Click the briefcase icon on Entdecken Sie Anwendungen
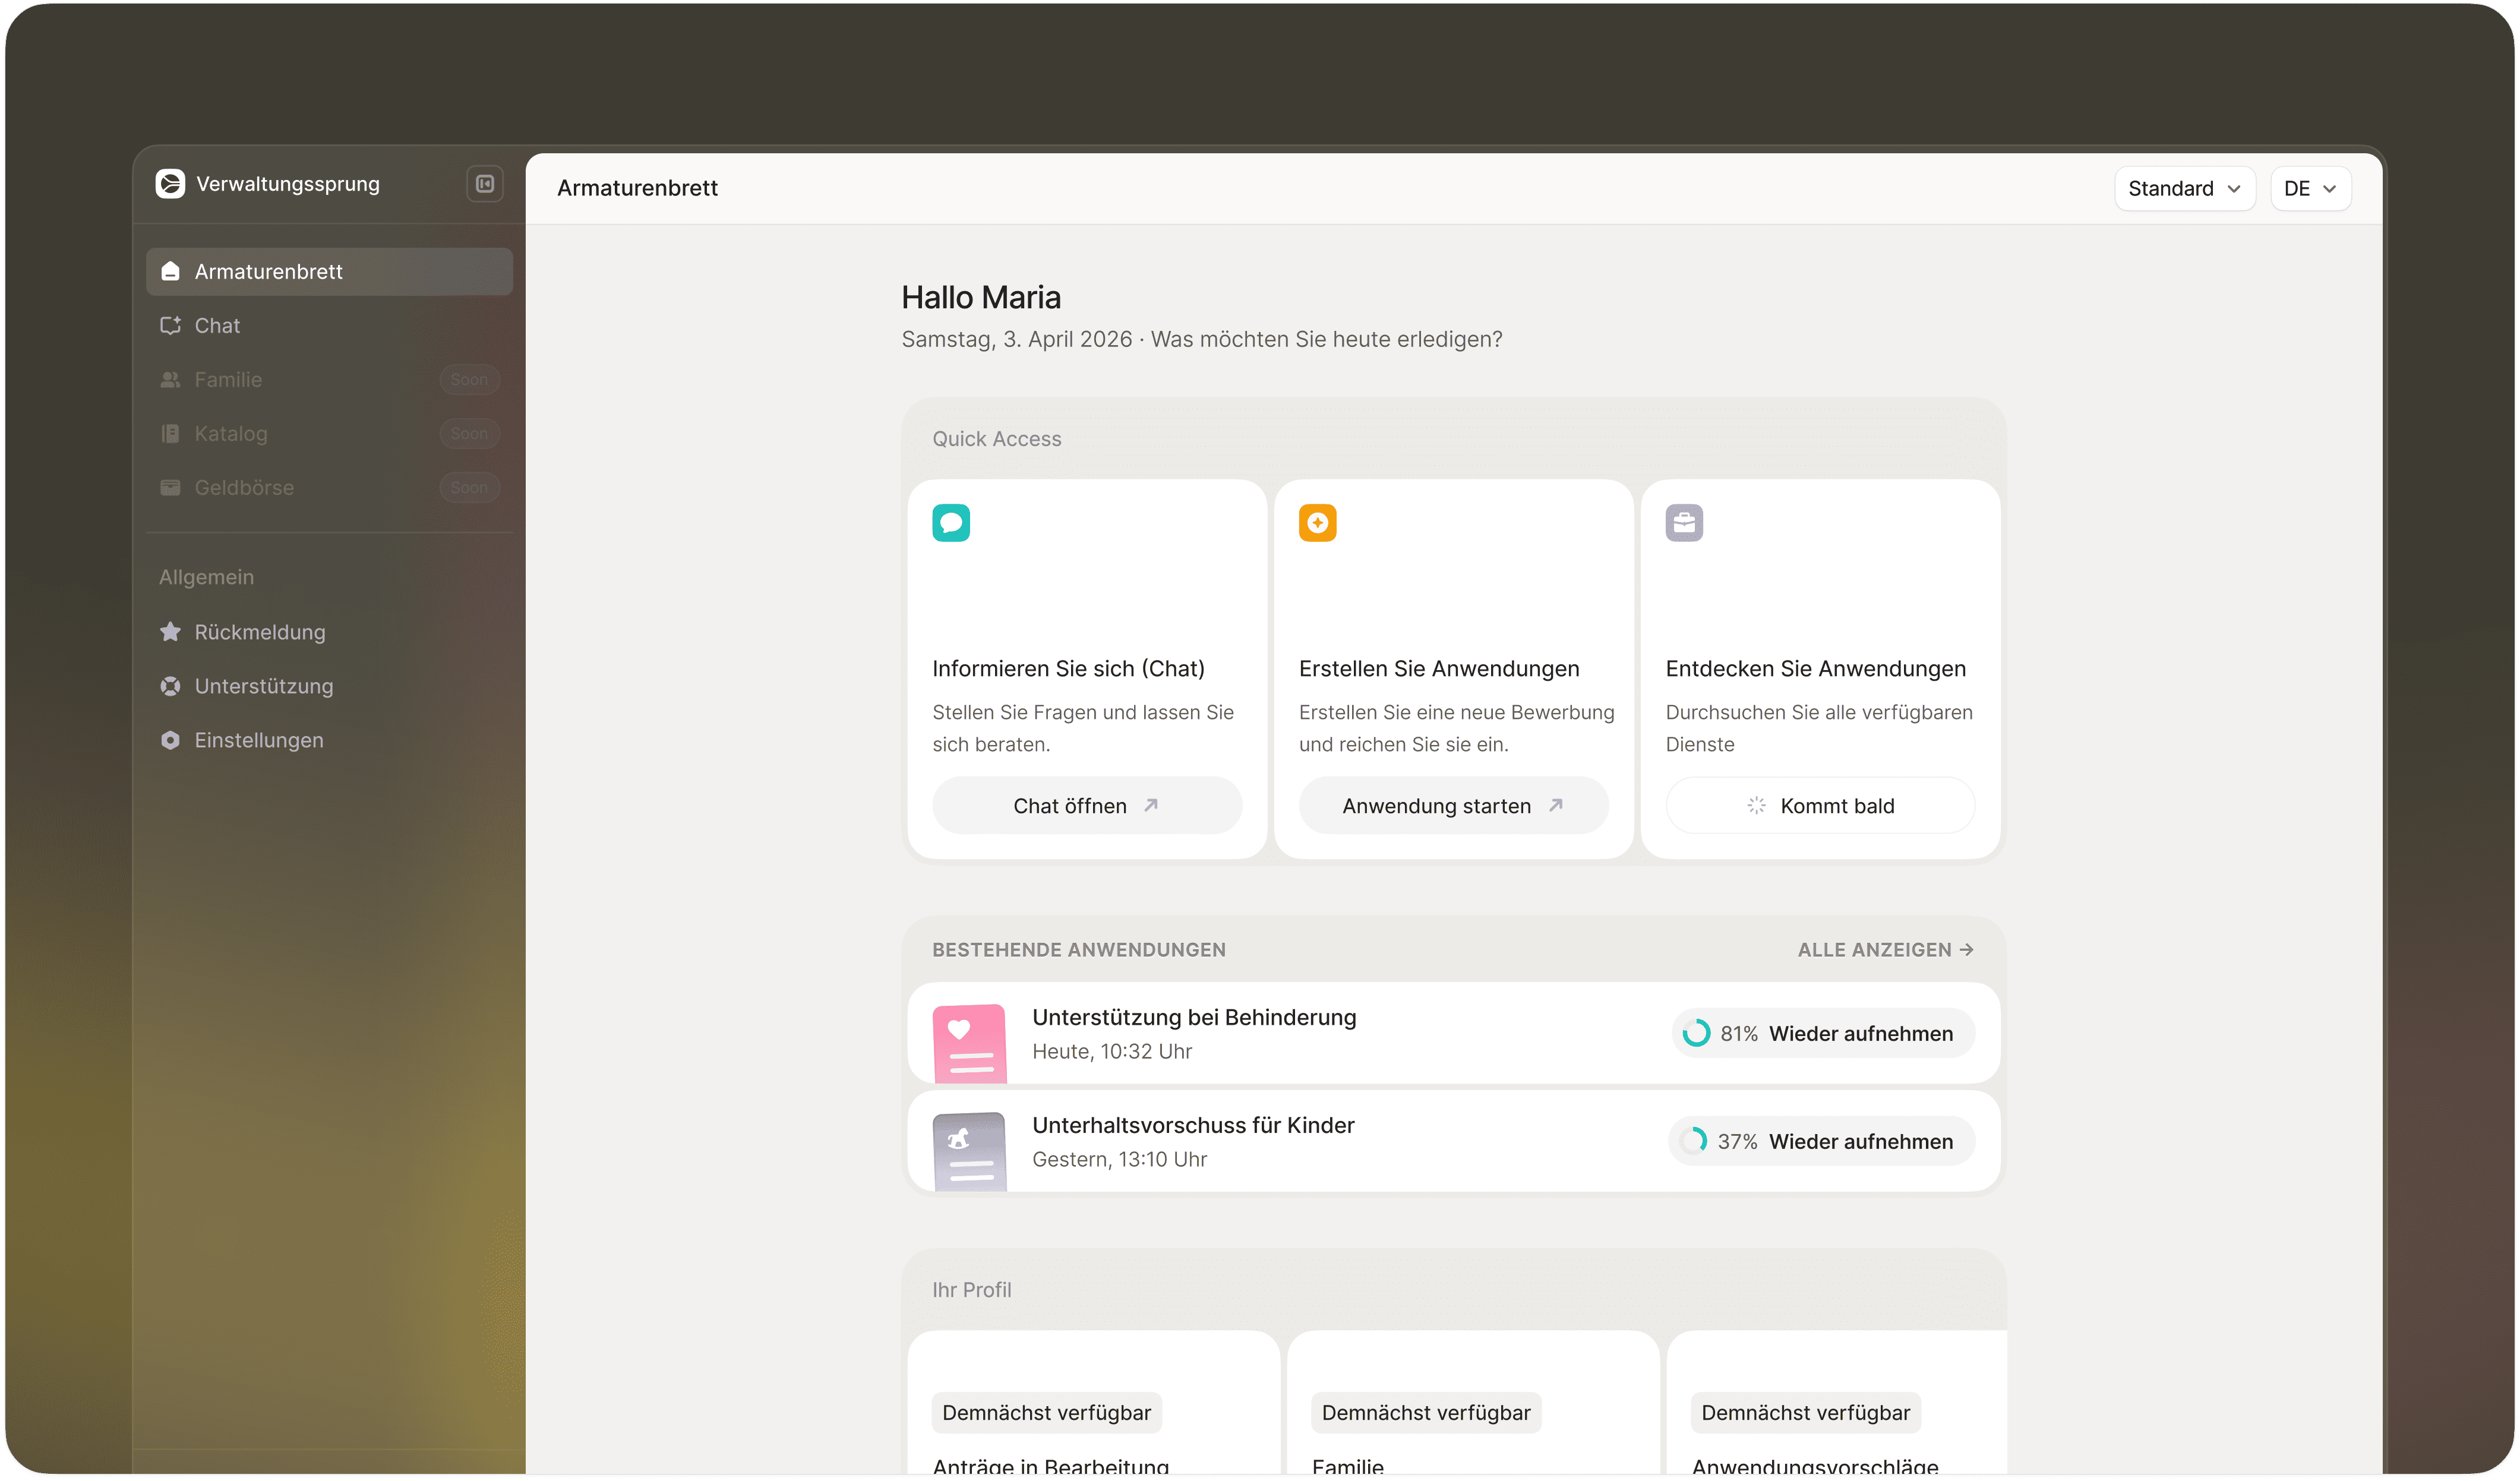 point(1684,523)
